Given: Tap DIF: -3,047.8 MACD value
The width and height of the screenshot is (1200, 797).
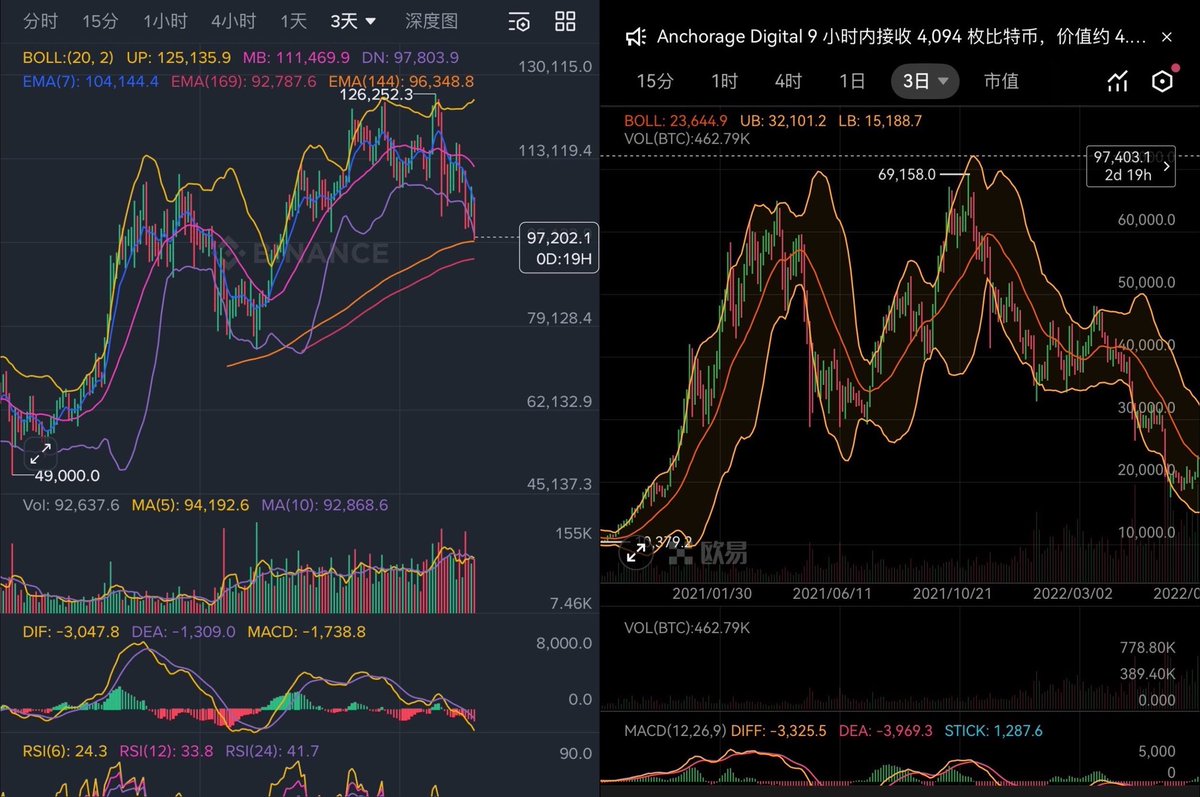Looking at the screenshot, I should (71, 632).
